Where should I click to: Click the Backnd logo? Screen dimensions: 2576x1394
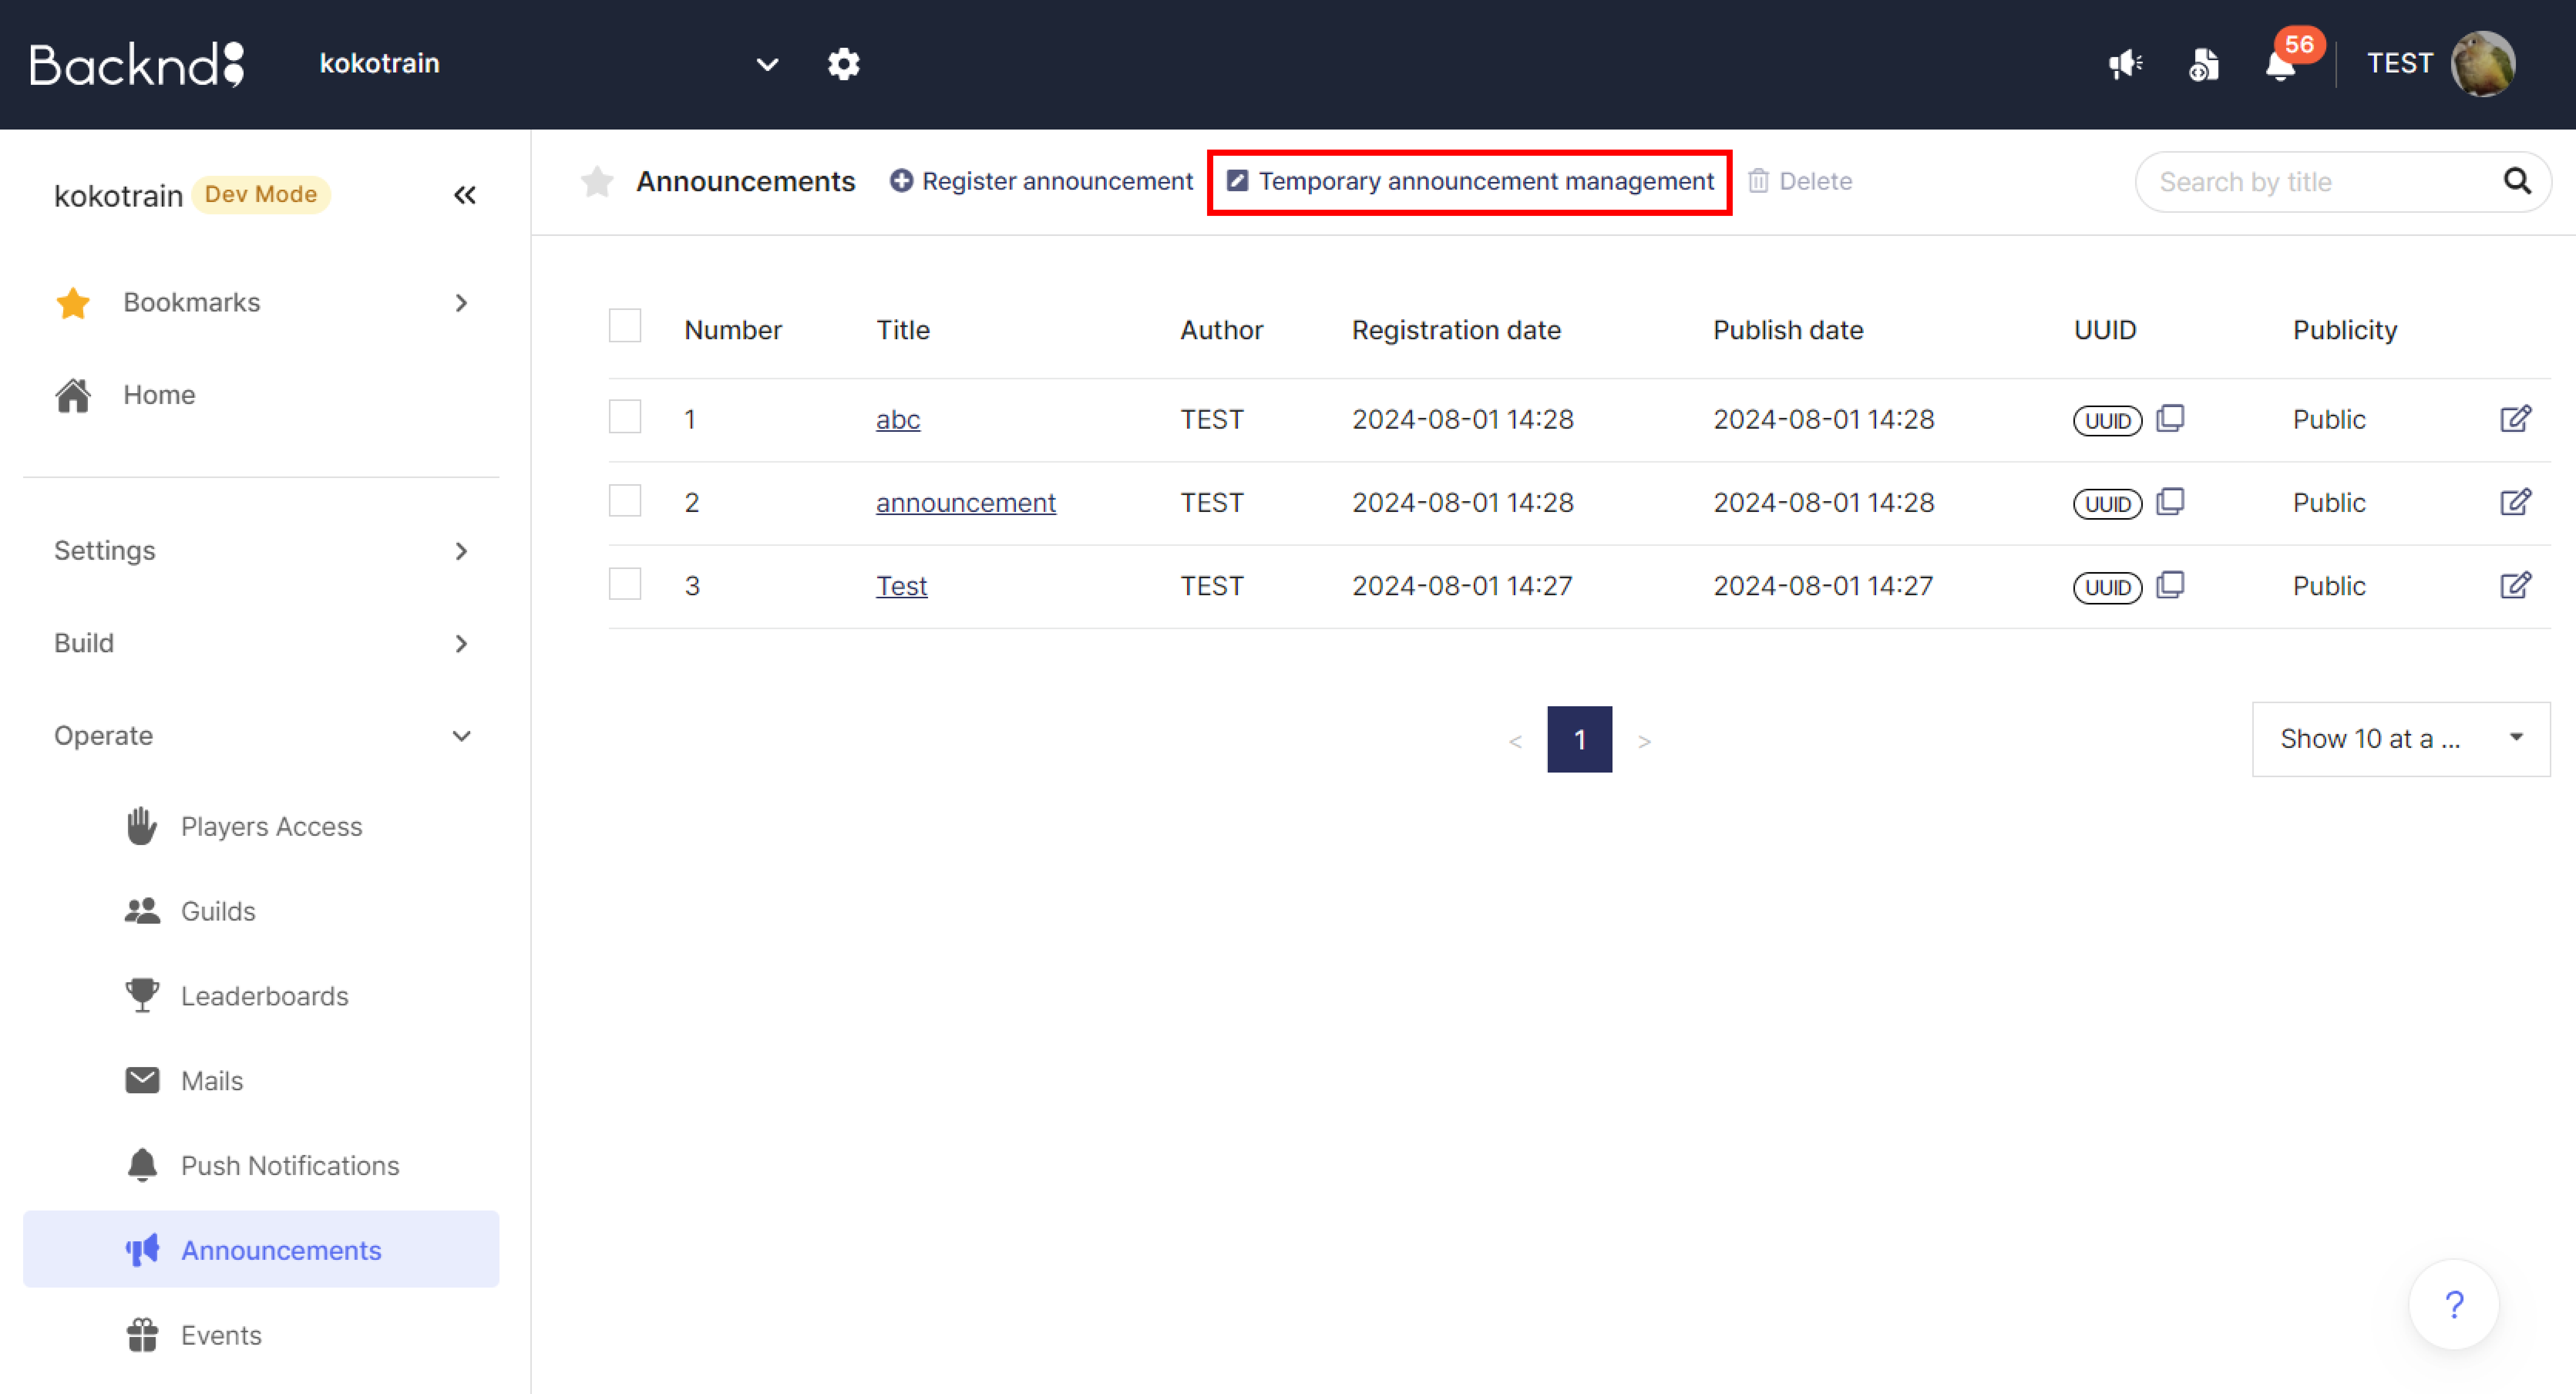click(x=137, y=64)
